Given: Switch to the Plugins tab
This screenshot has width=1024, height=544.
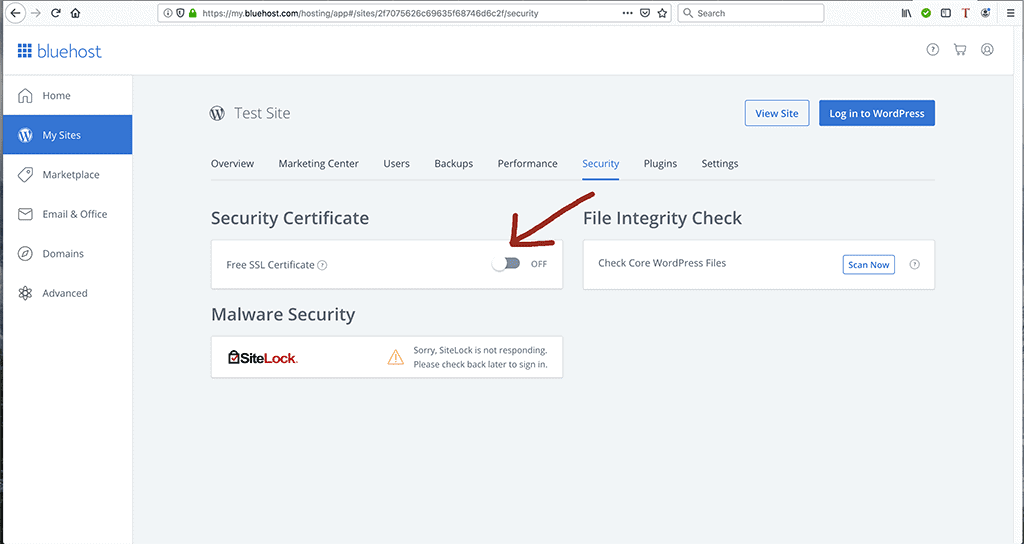Looking at the screenshot, I should [660, 164].
